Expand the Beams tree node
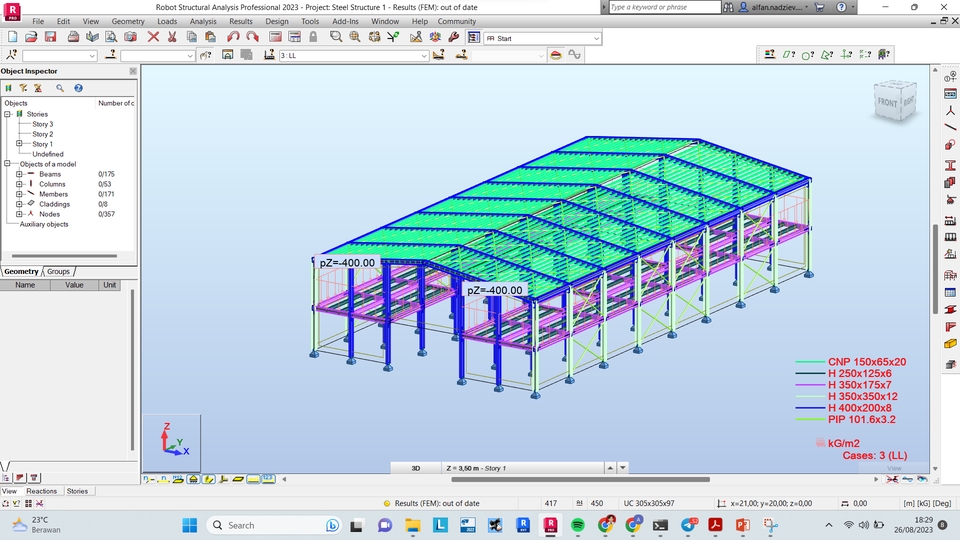The width and height of the screenshot is (960, 540). [x=19, y=174]
